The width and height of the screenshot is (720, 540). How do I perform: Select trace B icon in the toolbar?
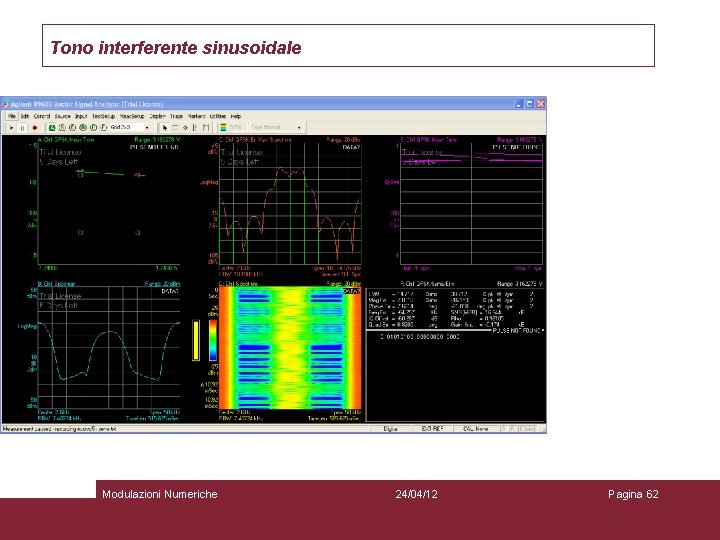pyautogui.click(x=62, y=128)
